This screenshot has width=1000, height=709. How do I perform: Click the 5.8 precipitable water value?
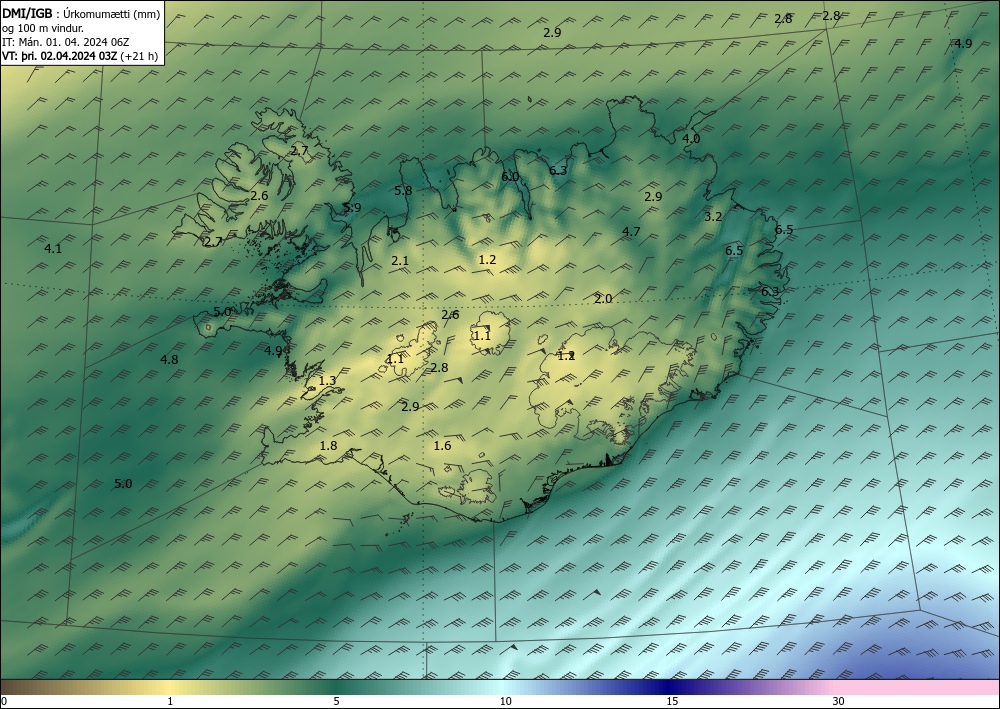(x=403, y=190)
